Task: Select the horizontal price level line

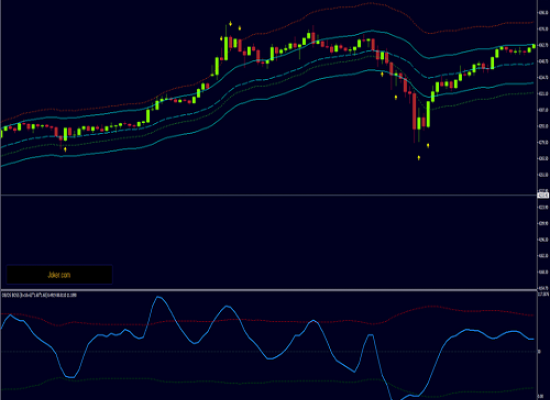Action: (269, 195)
